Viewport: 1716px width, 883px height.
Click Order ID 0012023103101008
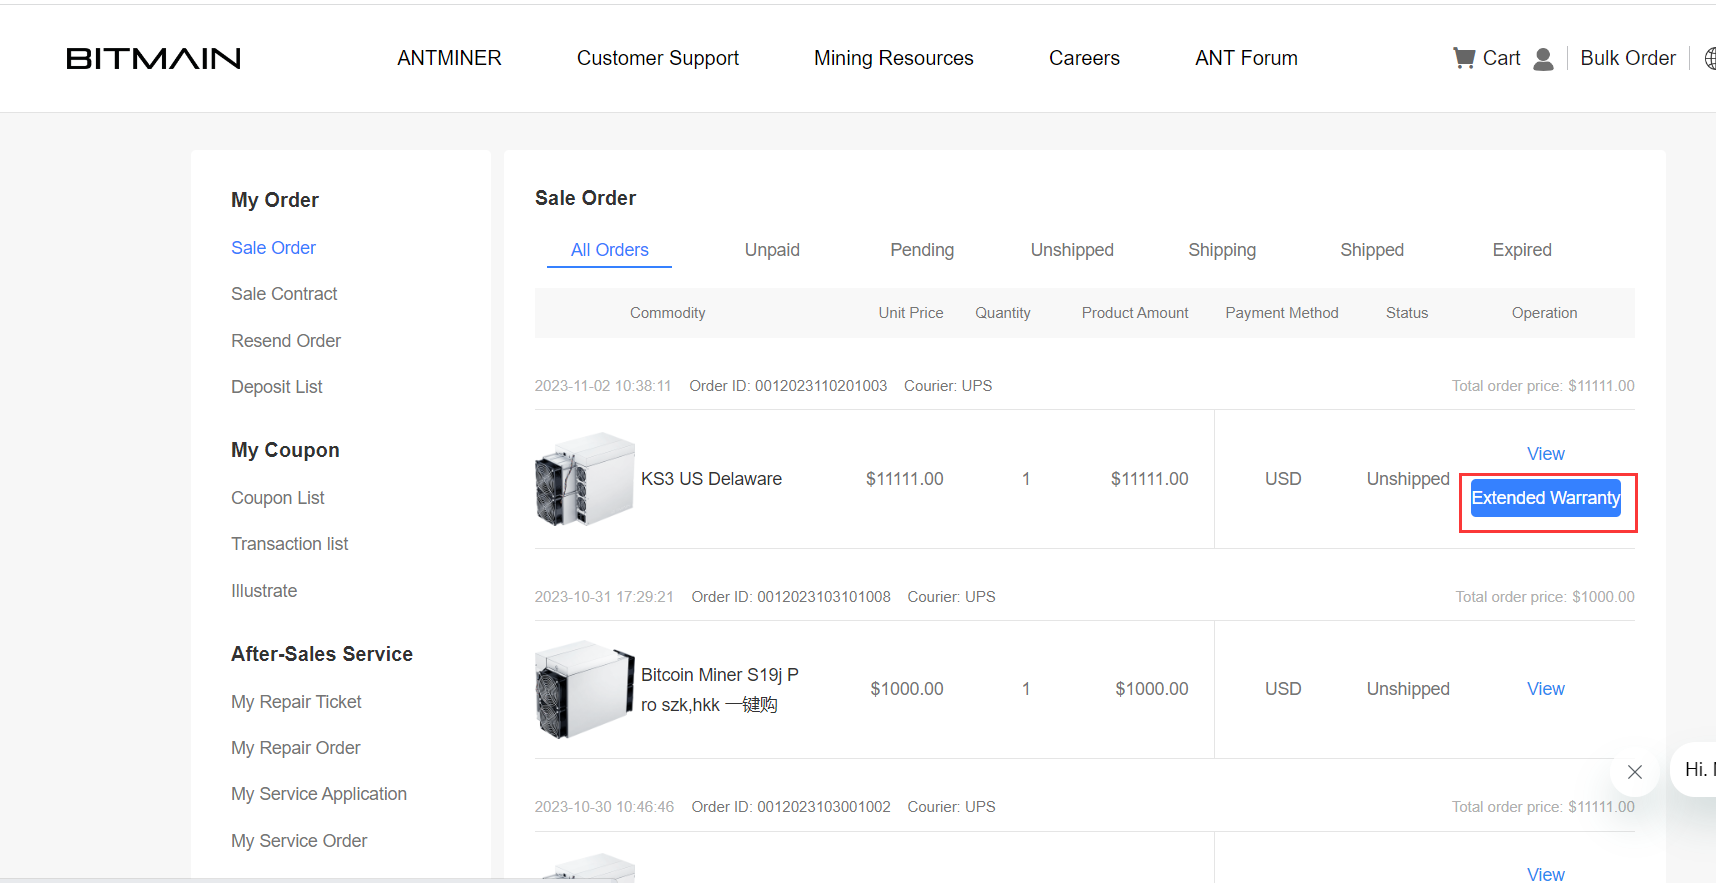(791, 597)
